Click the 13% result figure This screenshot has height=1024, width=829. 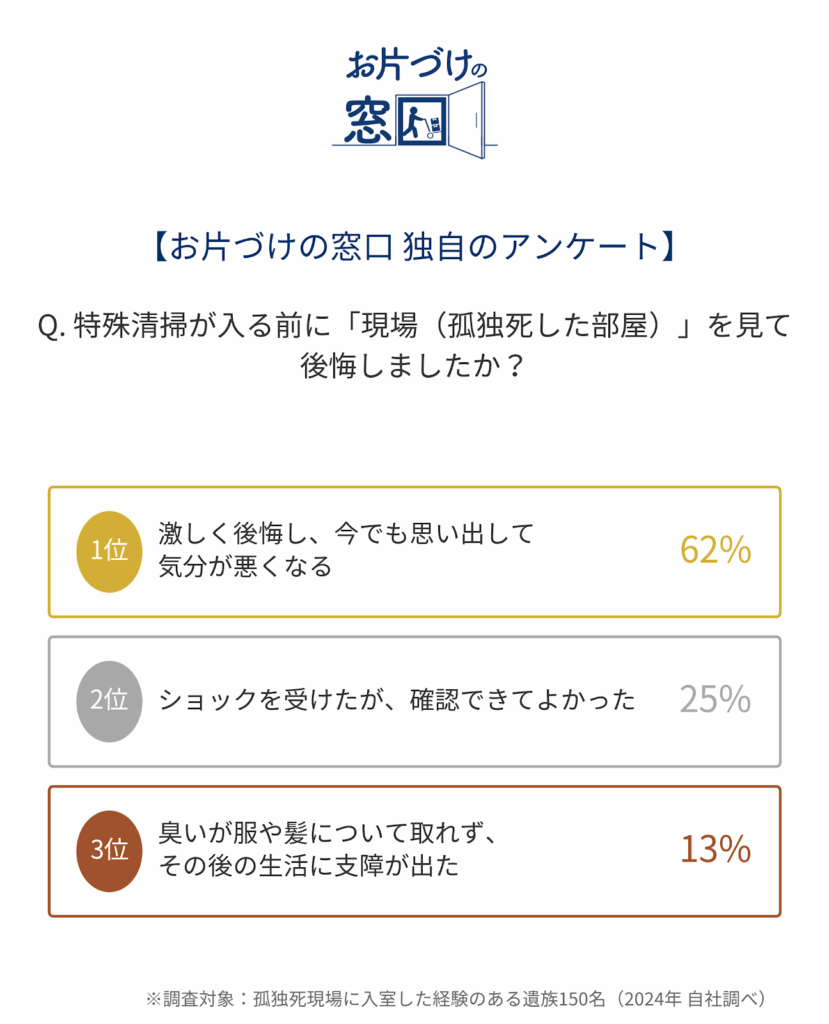pyautogui.click(x=715, y=850)
